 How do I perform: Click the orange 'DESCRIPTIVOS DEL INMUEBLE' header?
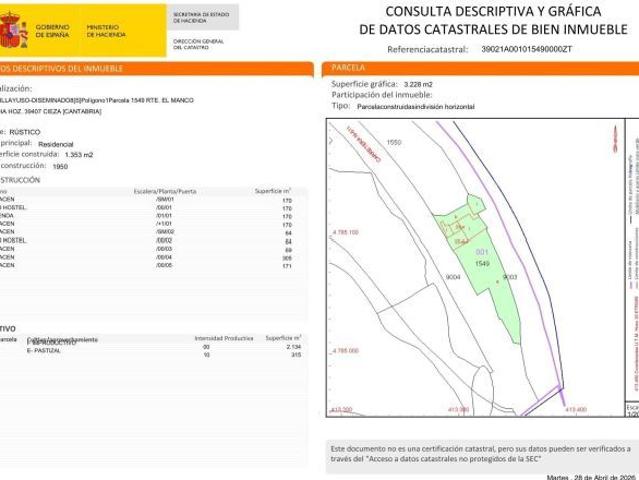(x=156, y=68)
